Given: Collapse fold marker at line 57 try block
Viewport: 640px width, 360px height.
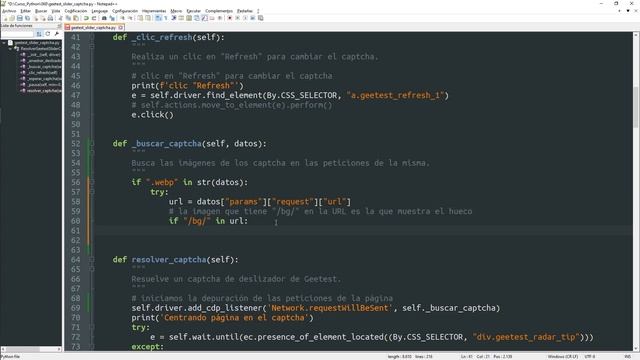Looking at the screenshot, I should click(92, 192).
